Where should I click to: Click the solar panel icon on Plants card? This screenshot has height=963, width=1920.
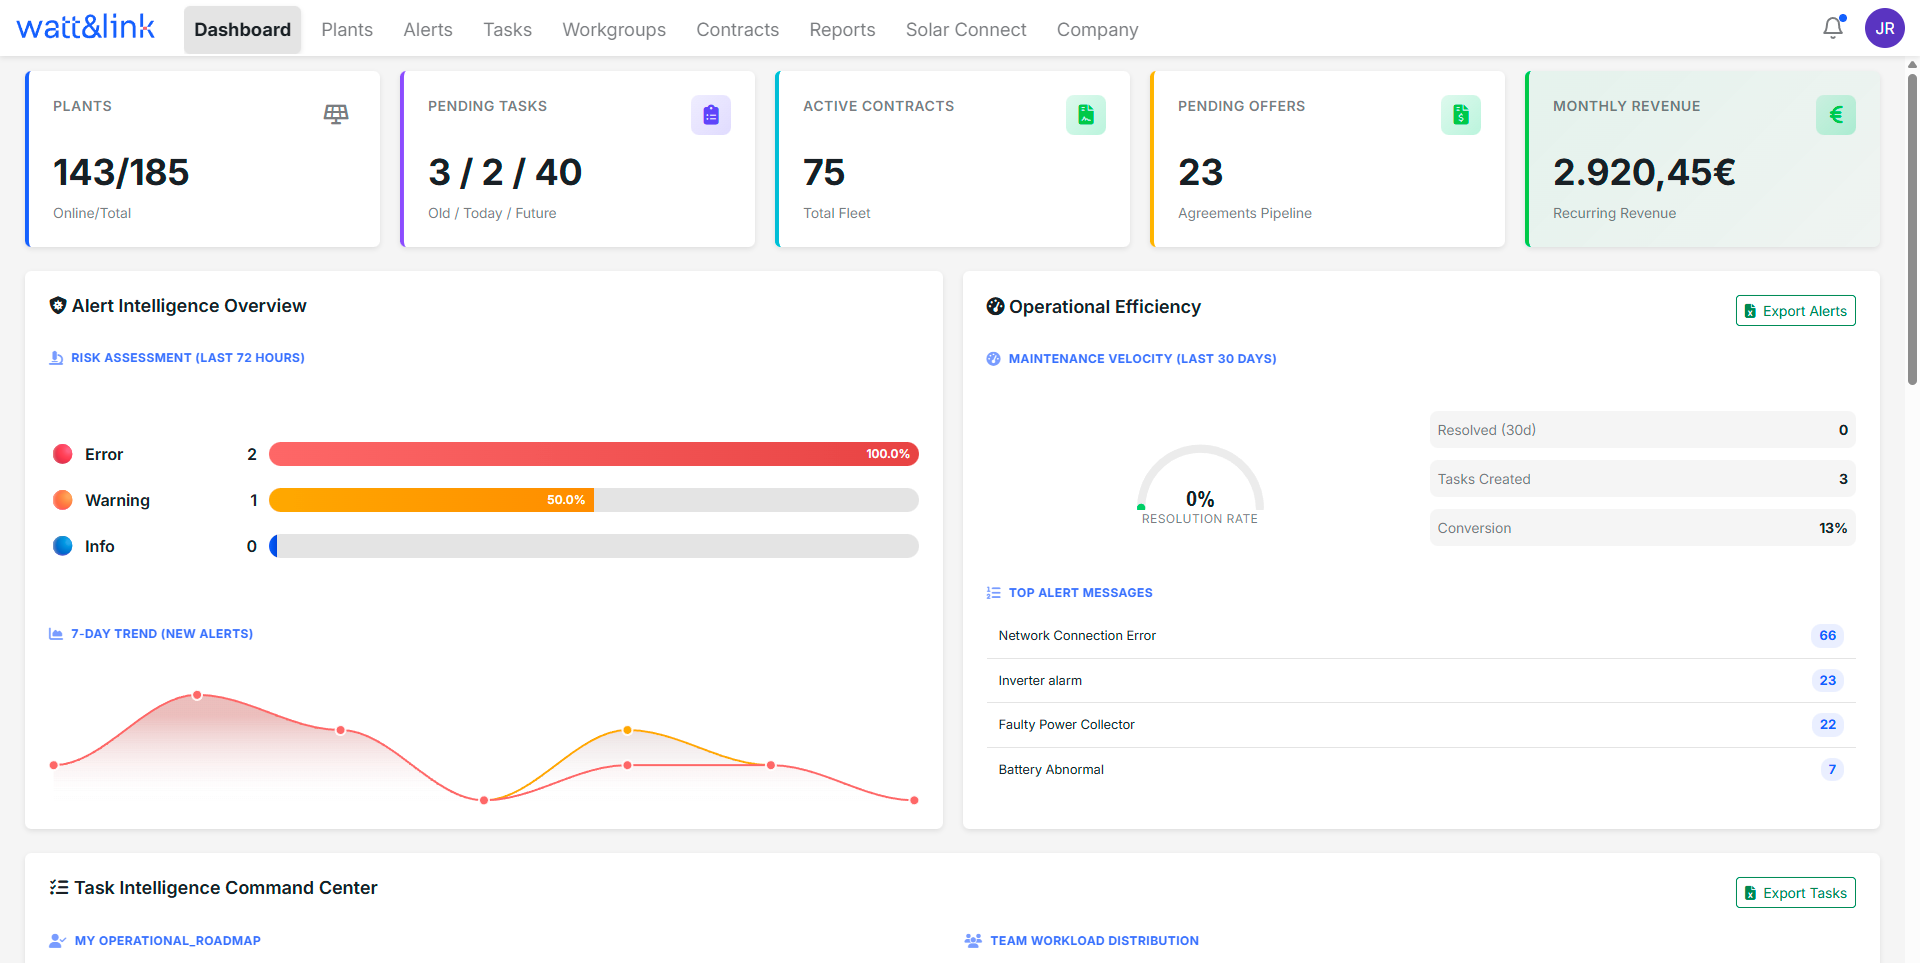tap(336, 114)
